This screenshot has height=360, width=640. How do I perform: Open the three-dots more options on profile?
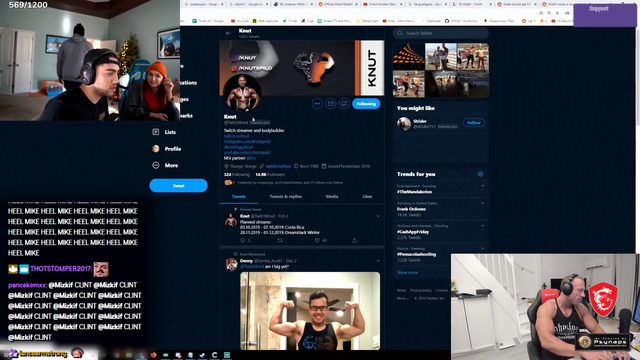[317, 104]
